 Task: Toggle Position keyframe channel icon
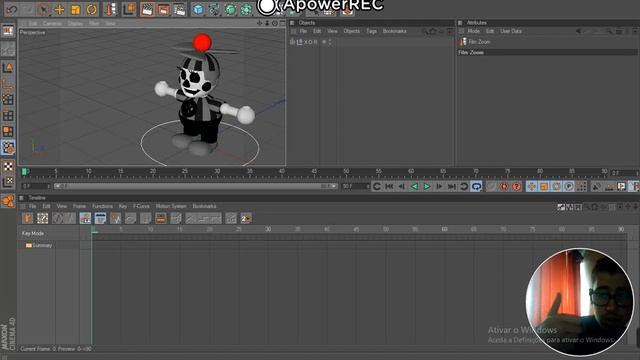pyautogui.click(x=531, y=187)
